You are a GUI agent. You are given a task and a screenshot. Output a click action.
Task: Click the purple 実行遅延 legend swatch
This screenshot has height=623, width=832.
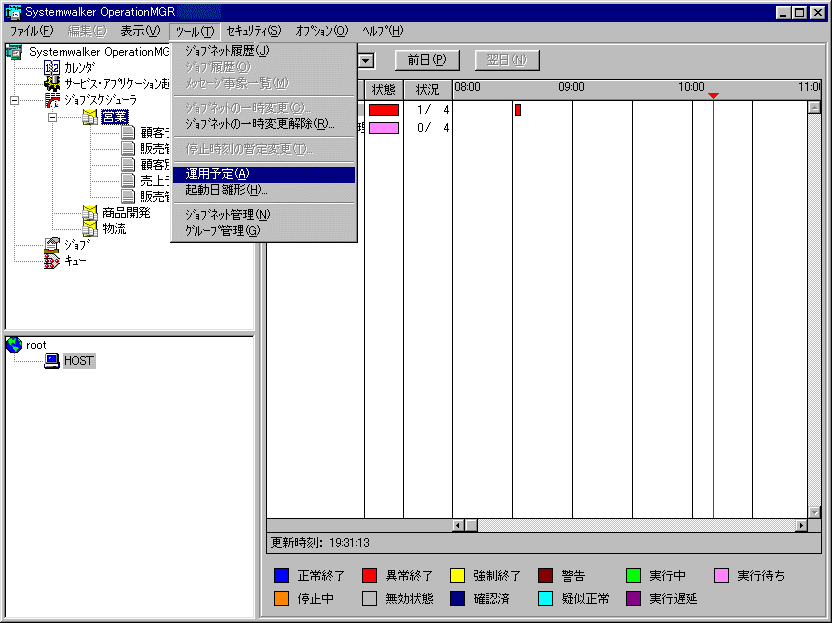pos(633,599)
